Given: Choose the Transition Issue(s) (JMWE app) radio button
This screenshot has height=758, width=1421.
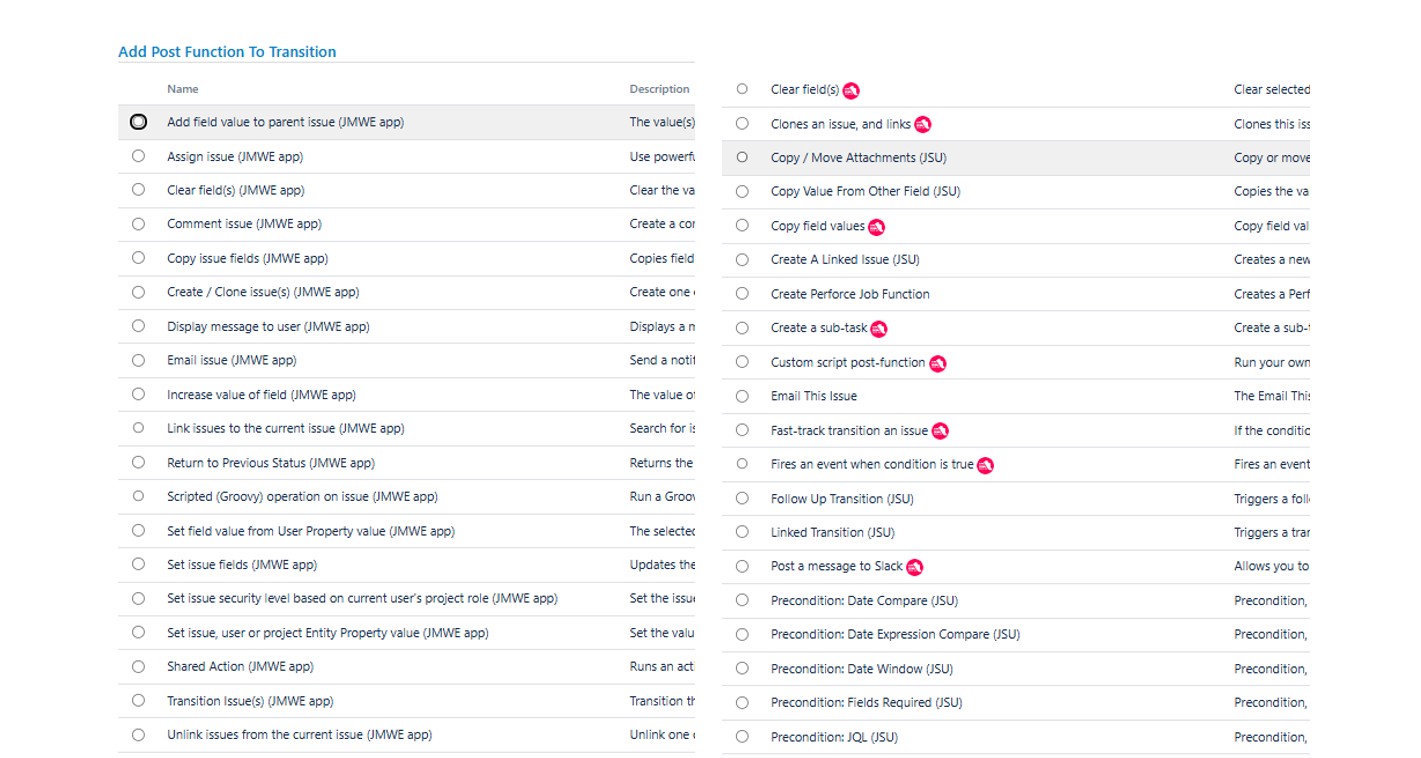Looking at the screenshot, I should (138, 701).
